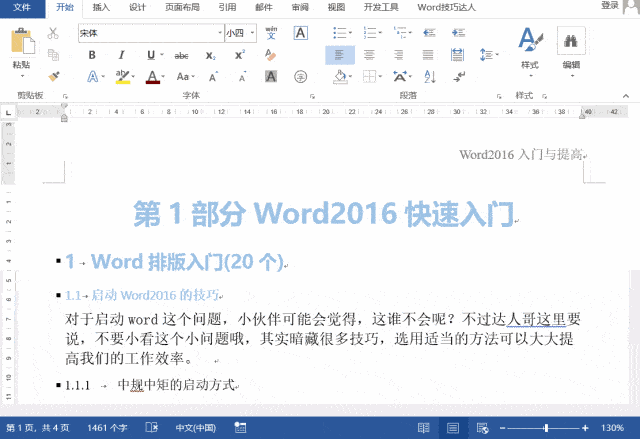
Task: Switch to the 审阅 Review tab
Action: click(300, 7)
